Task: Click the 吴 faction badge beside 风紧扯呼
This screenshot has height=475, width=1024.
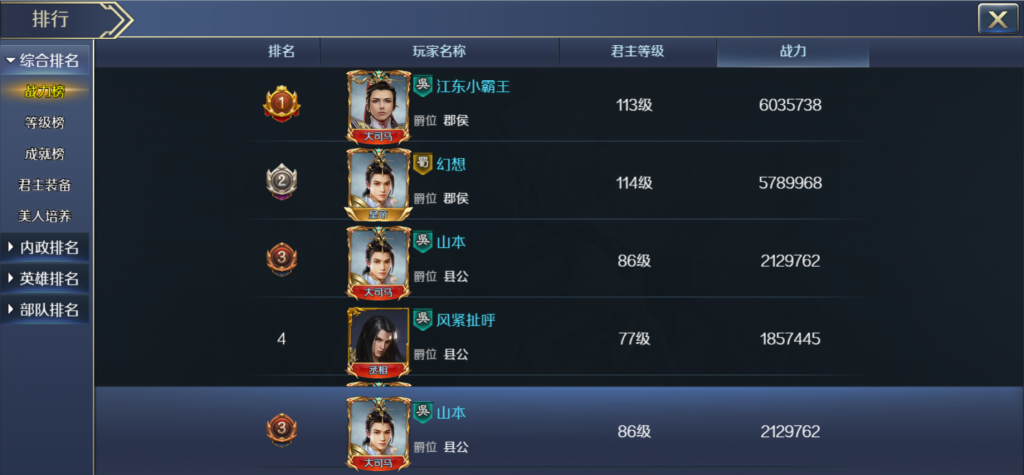Action: point(423,319)
